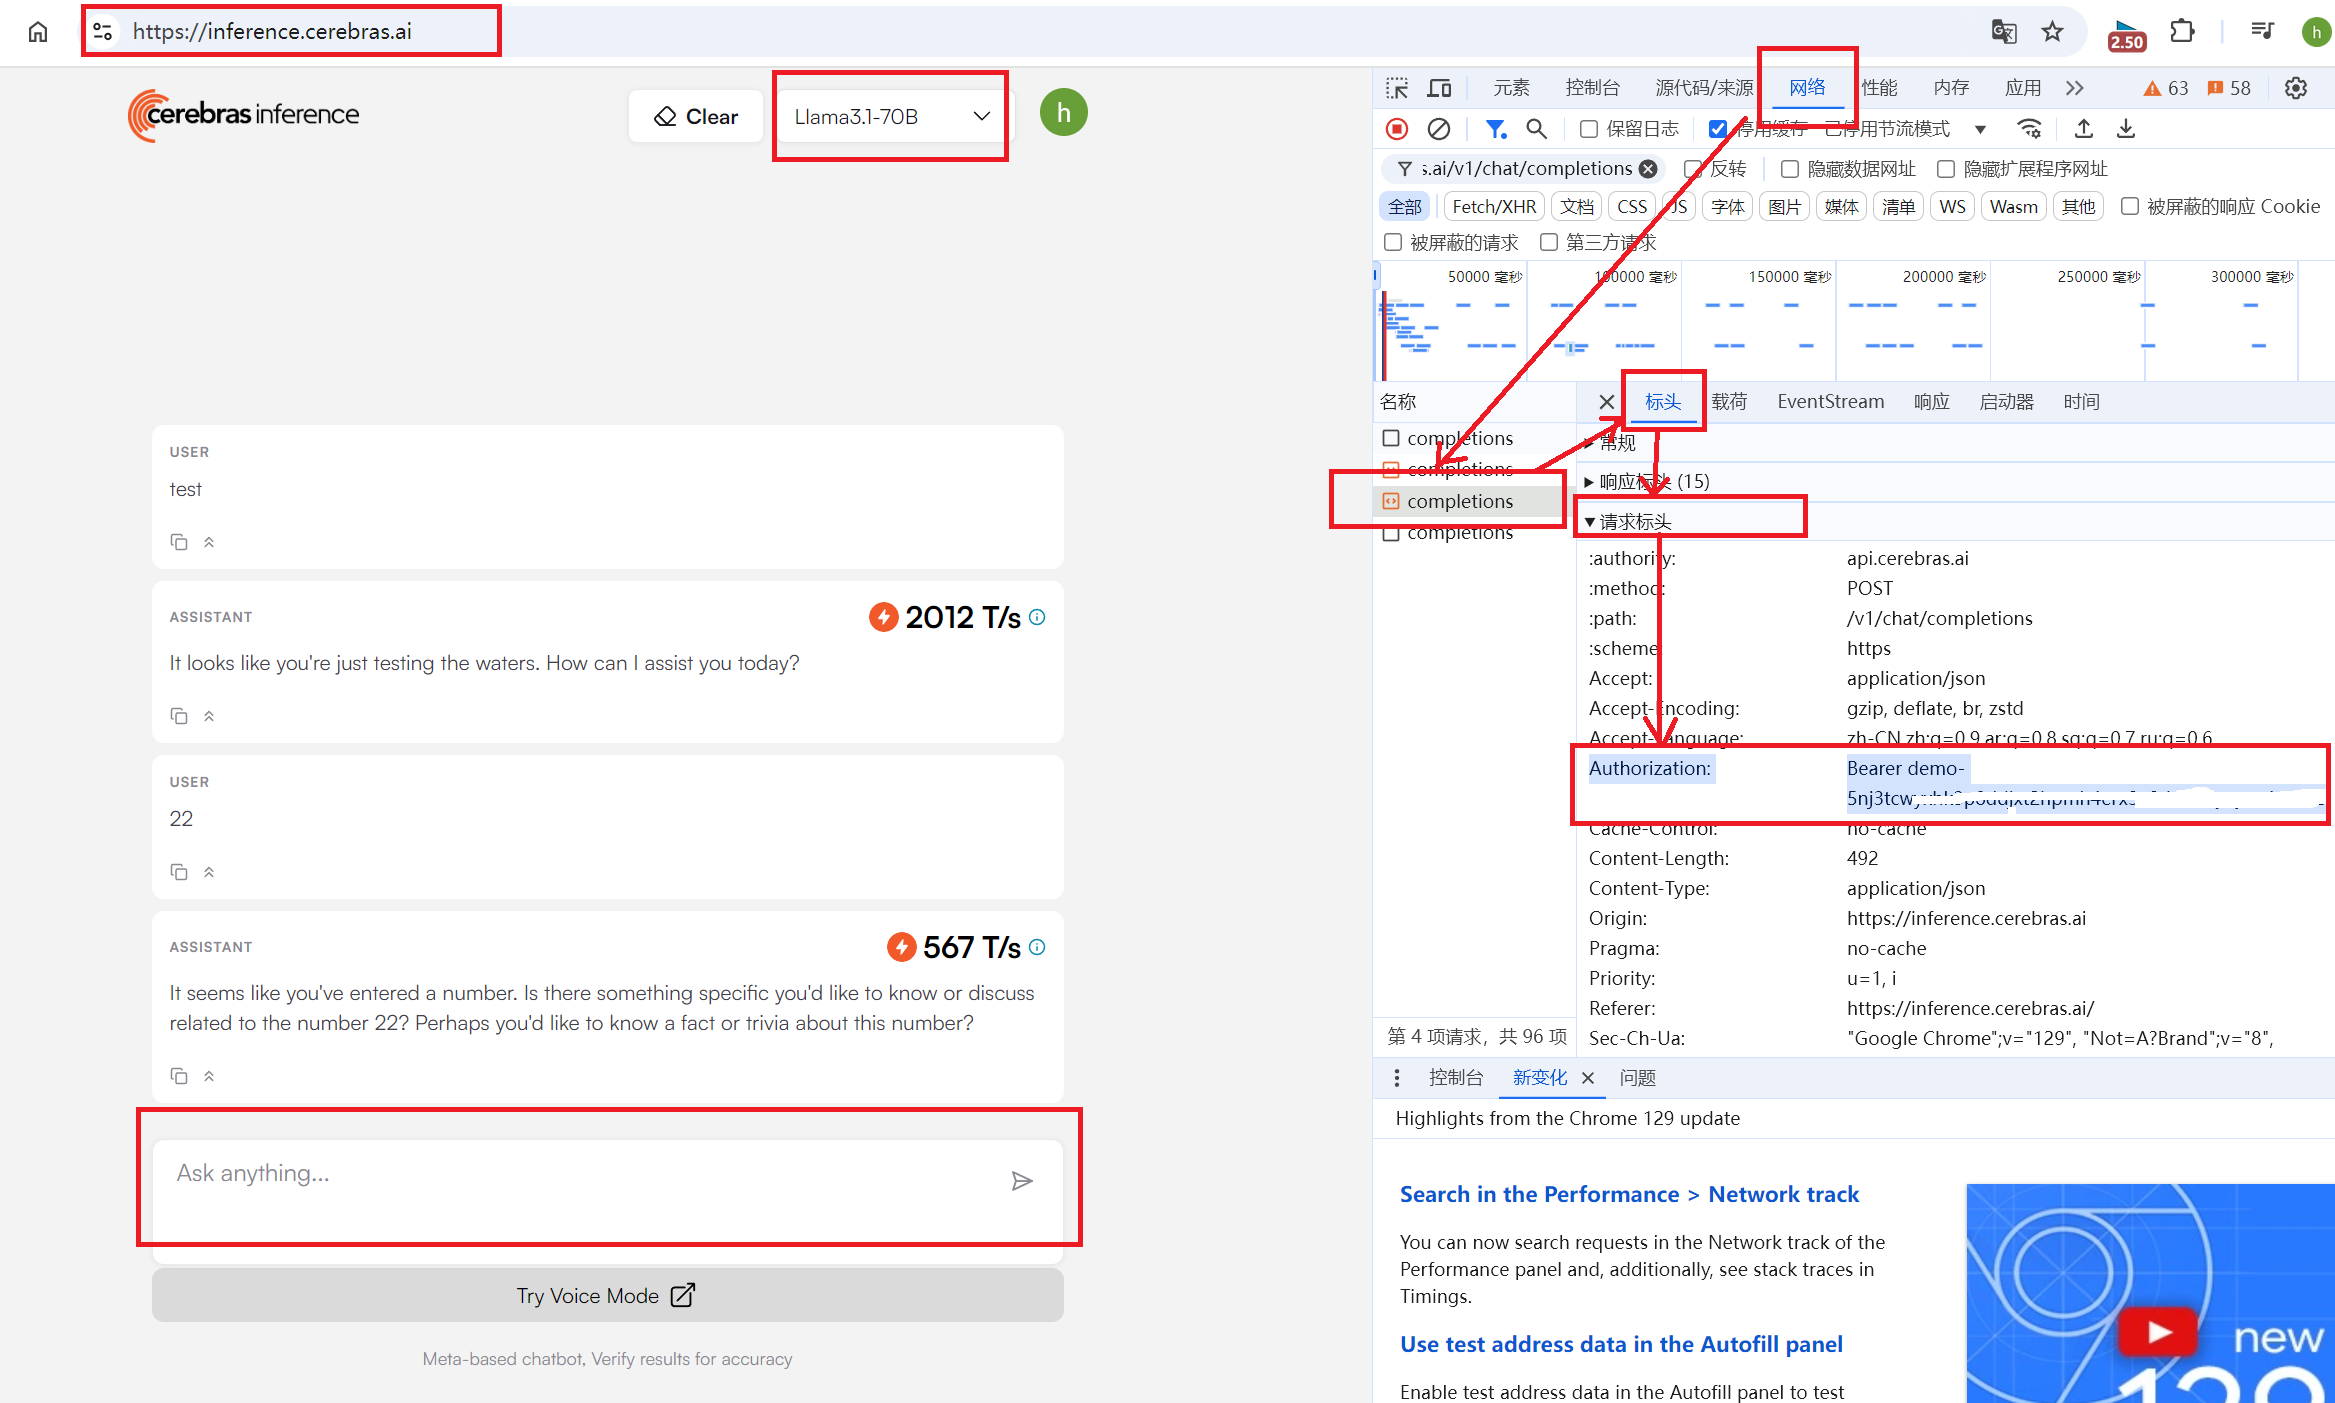Close the 新变化 drawer tab

[x=1588, y=1078]
